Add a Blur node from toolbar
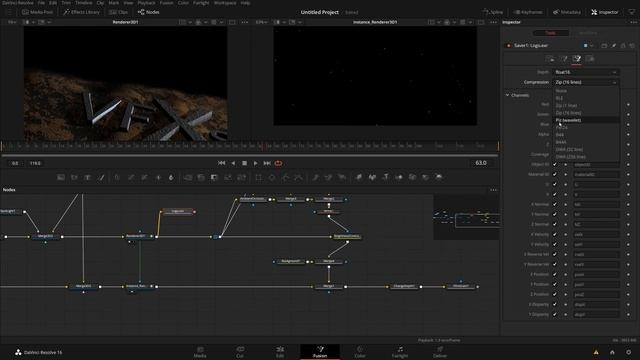The image size is (640, 360). pyautogui.click(x=171, y=177)
